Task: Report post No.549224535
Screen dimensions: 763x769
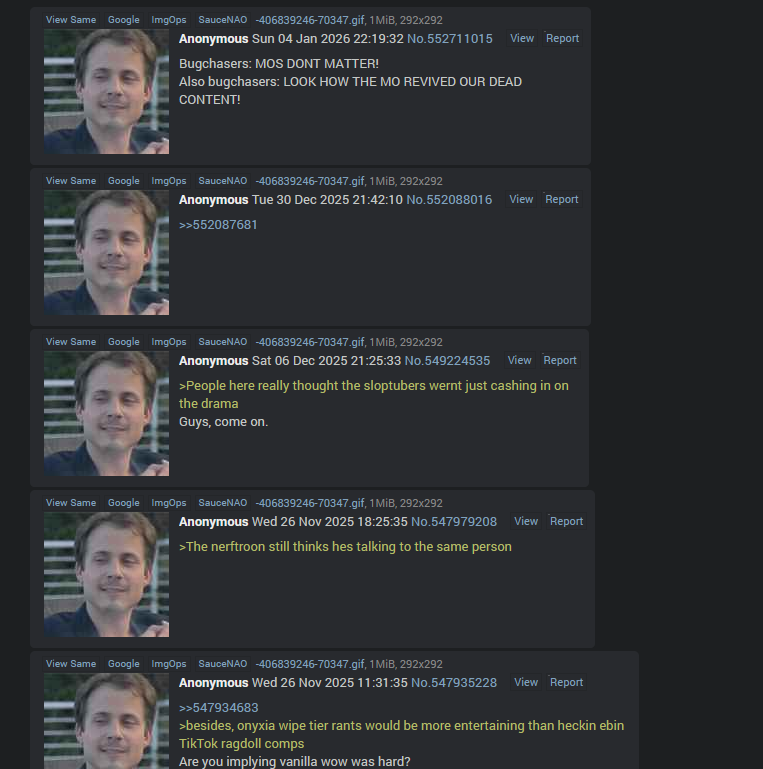Action: click(x=560, y=360)
